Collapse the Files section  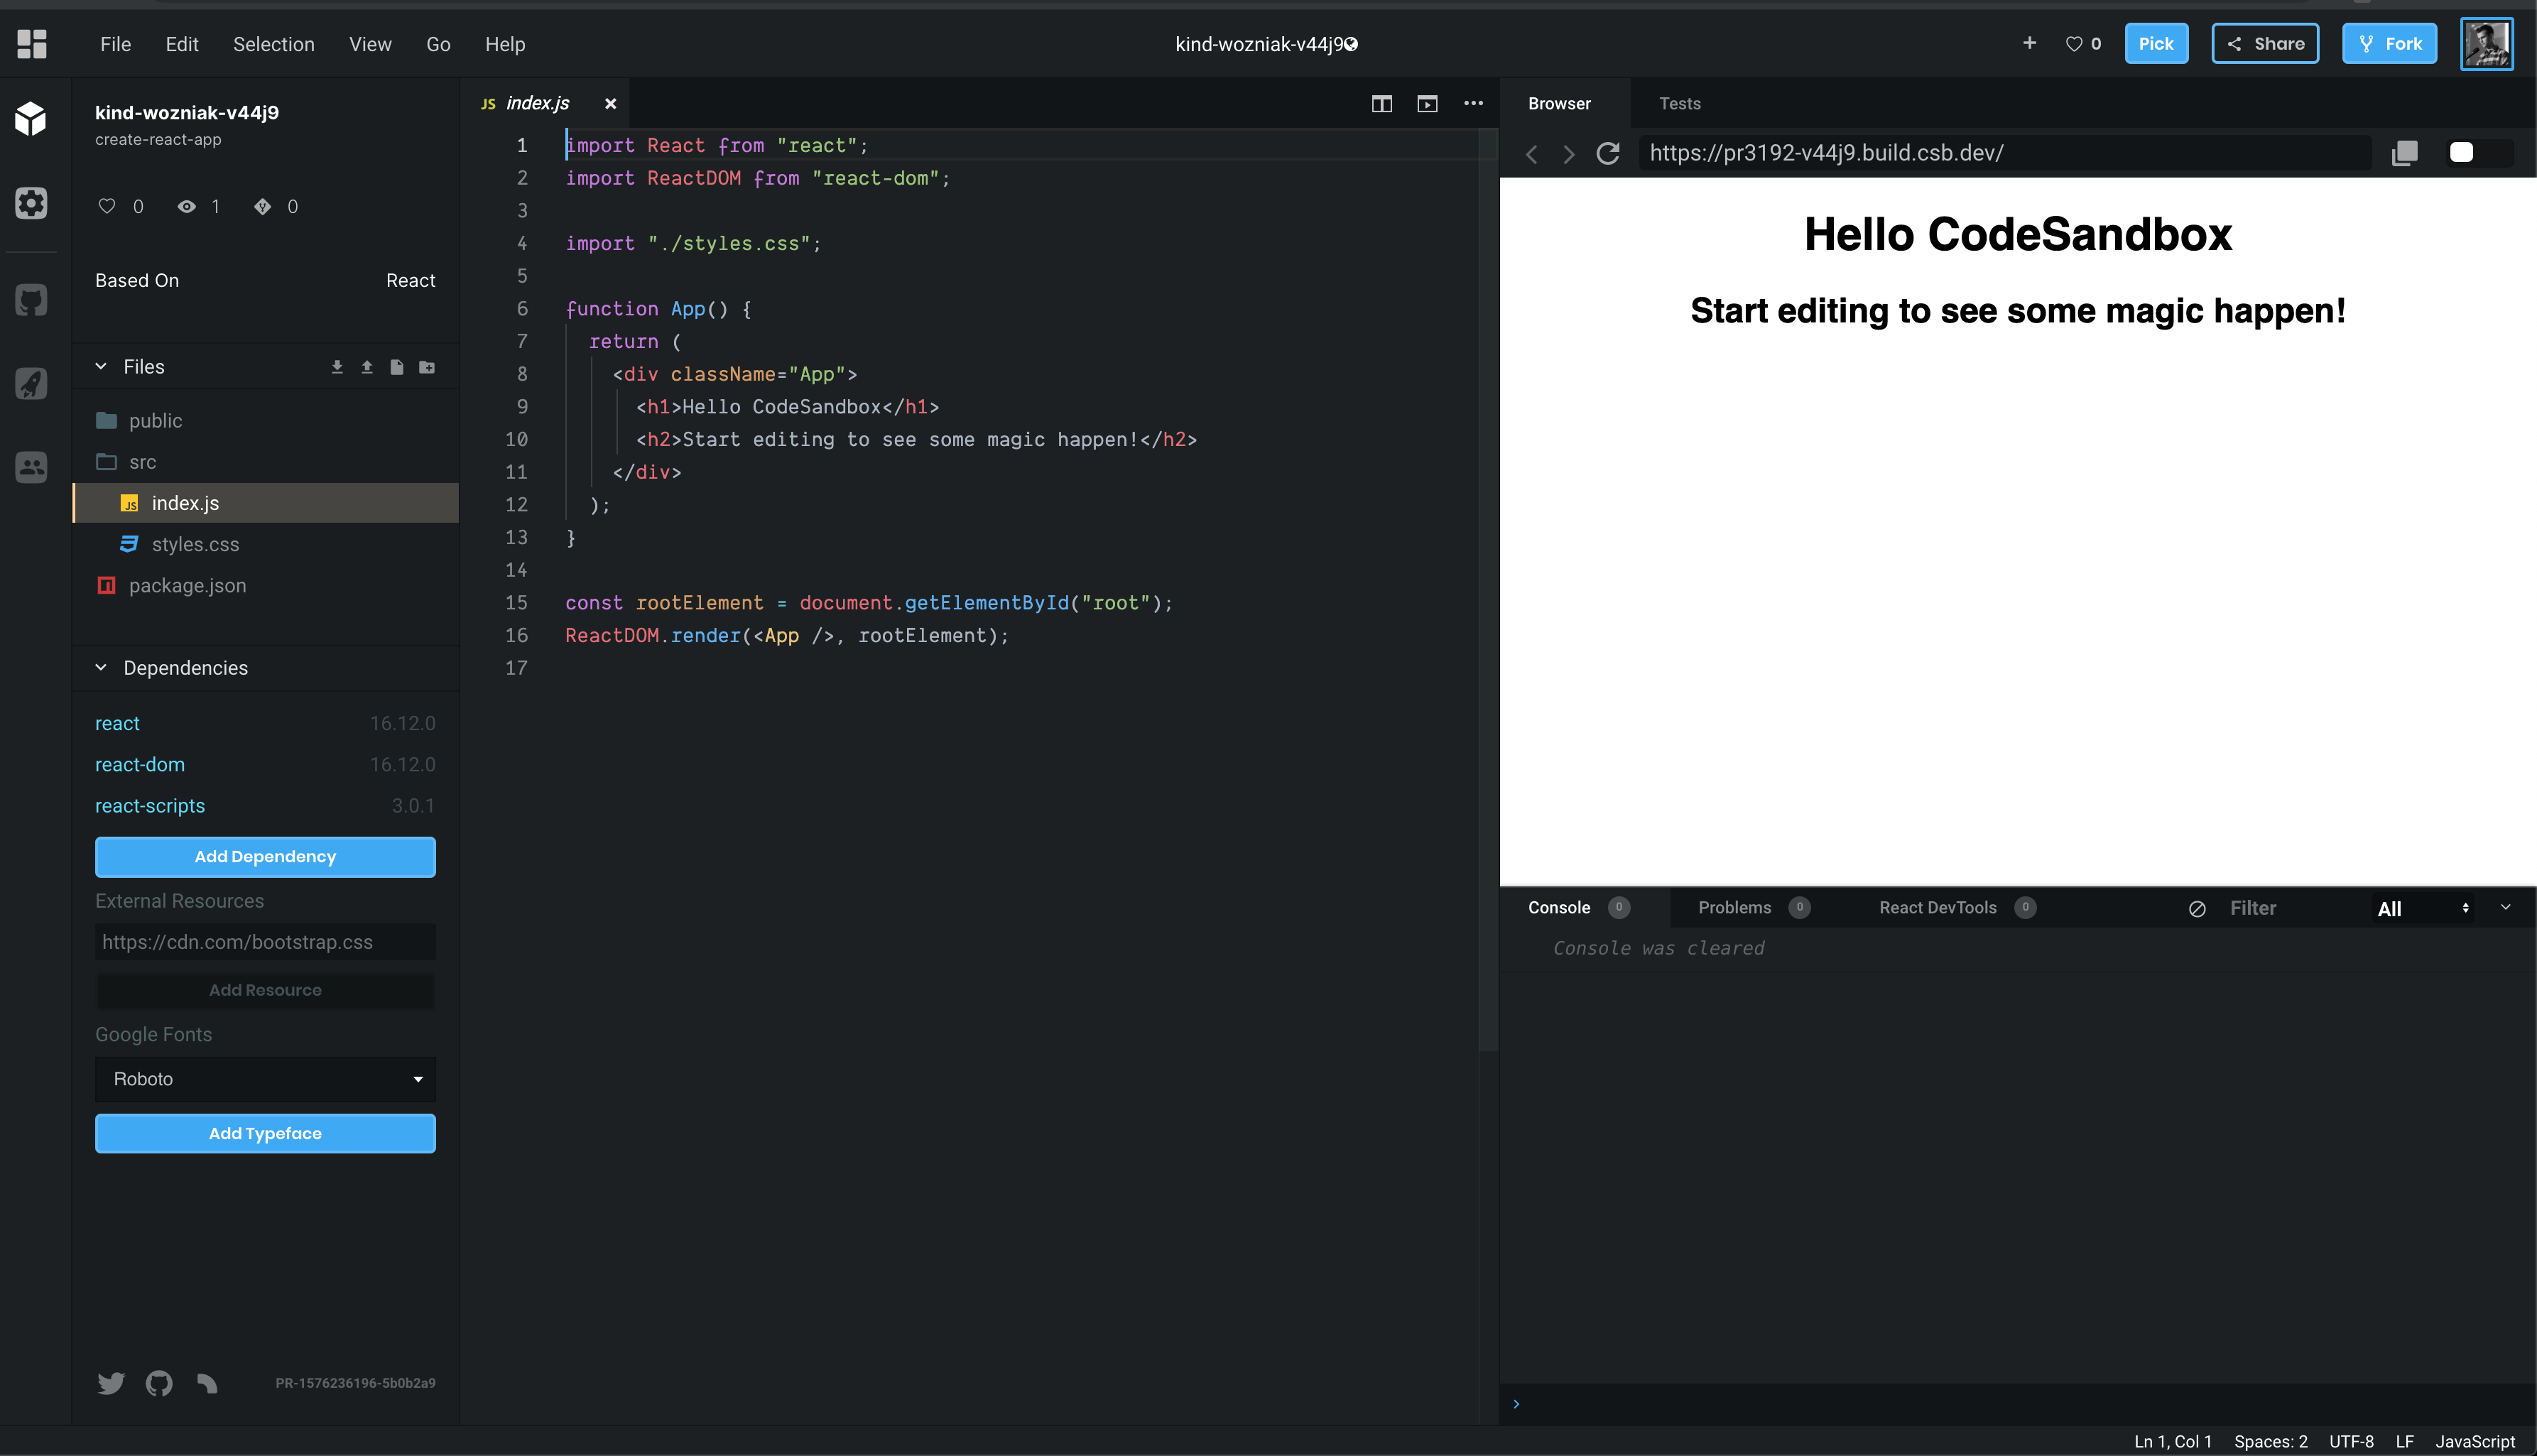[x=101, y=367]
